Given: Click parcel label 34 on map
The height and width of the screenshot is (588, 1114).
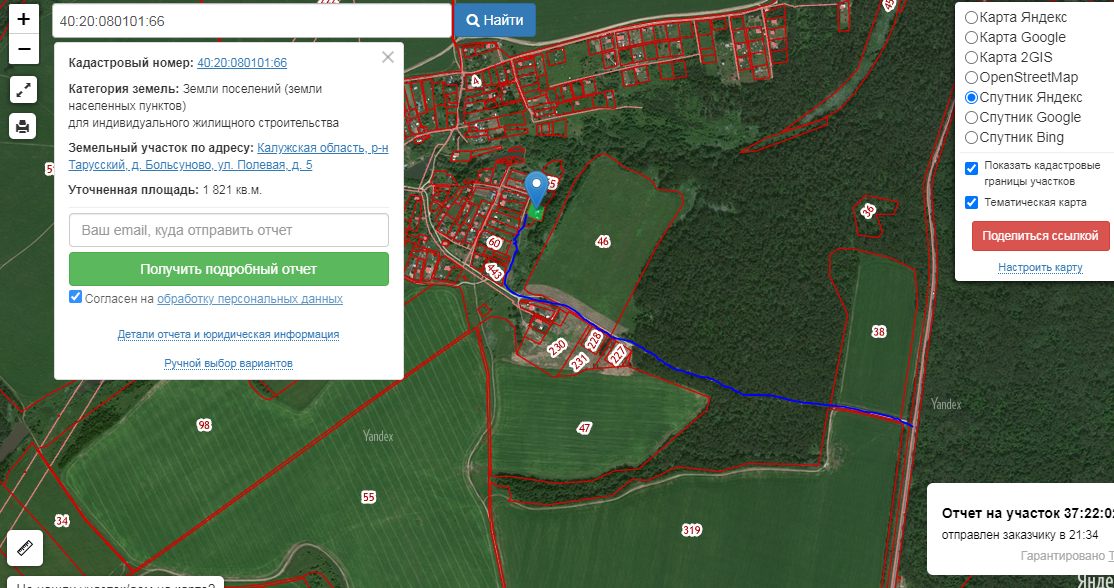Looking at the screenshot, I should (x=62, y=521).
